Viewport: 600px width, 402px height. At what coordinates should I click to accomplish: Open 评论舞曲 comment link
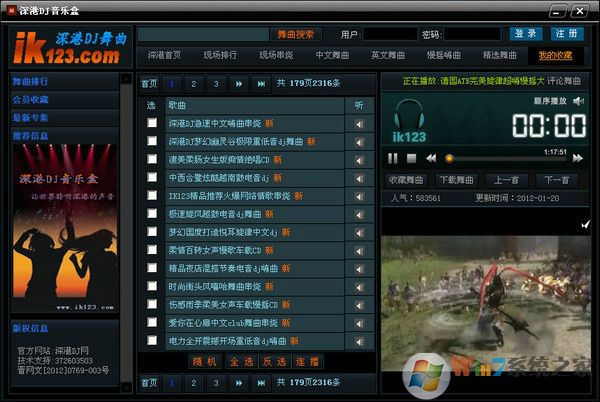point(564,81)
